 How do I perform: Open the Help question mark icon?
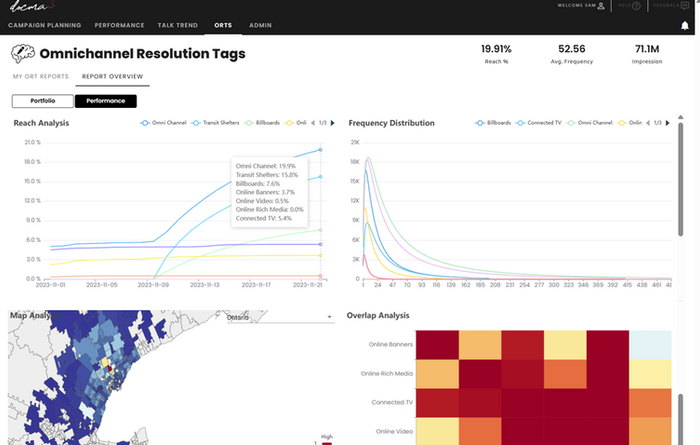(636, 6)
